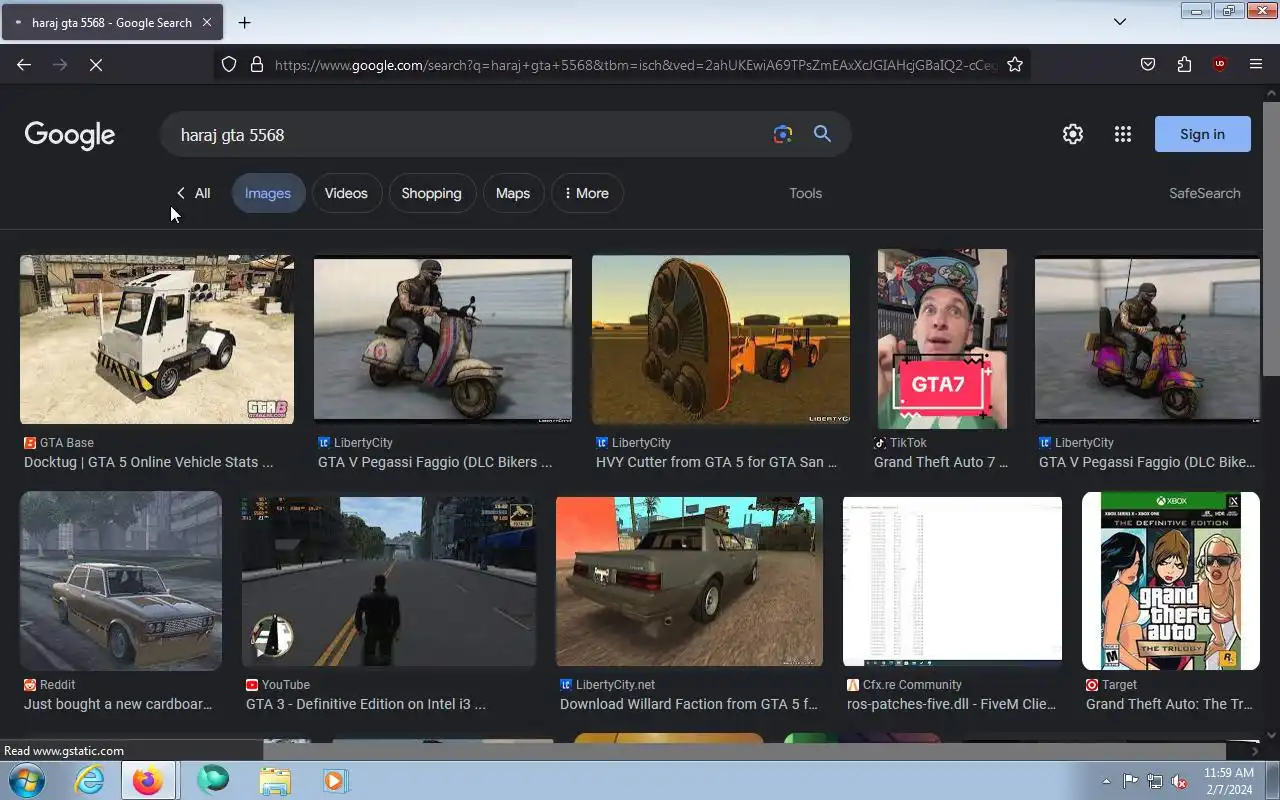Open 'Just bought a new cardboar...' link
1280x800 pixels.
click(118, 704)
